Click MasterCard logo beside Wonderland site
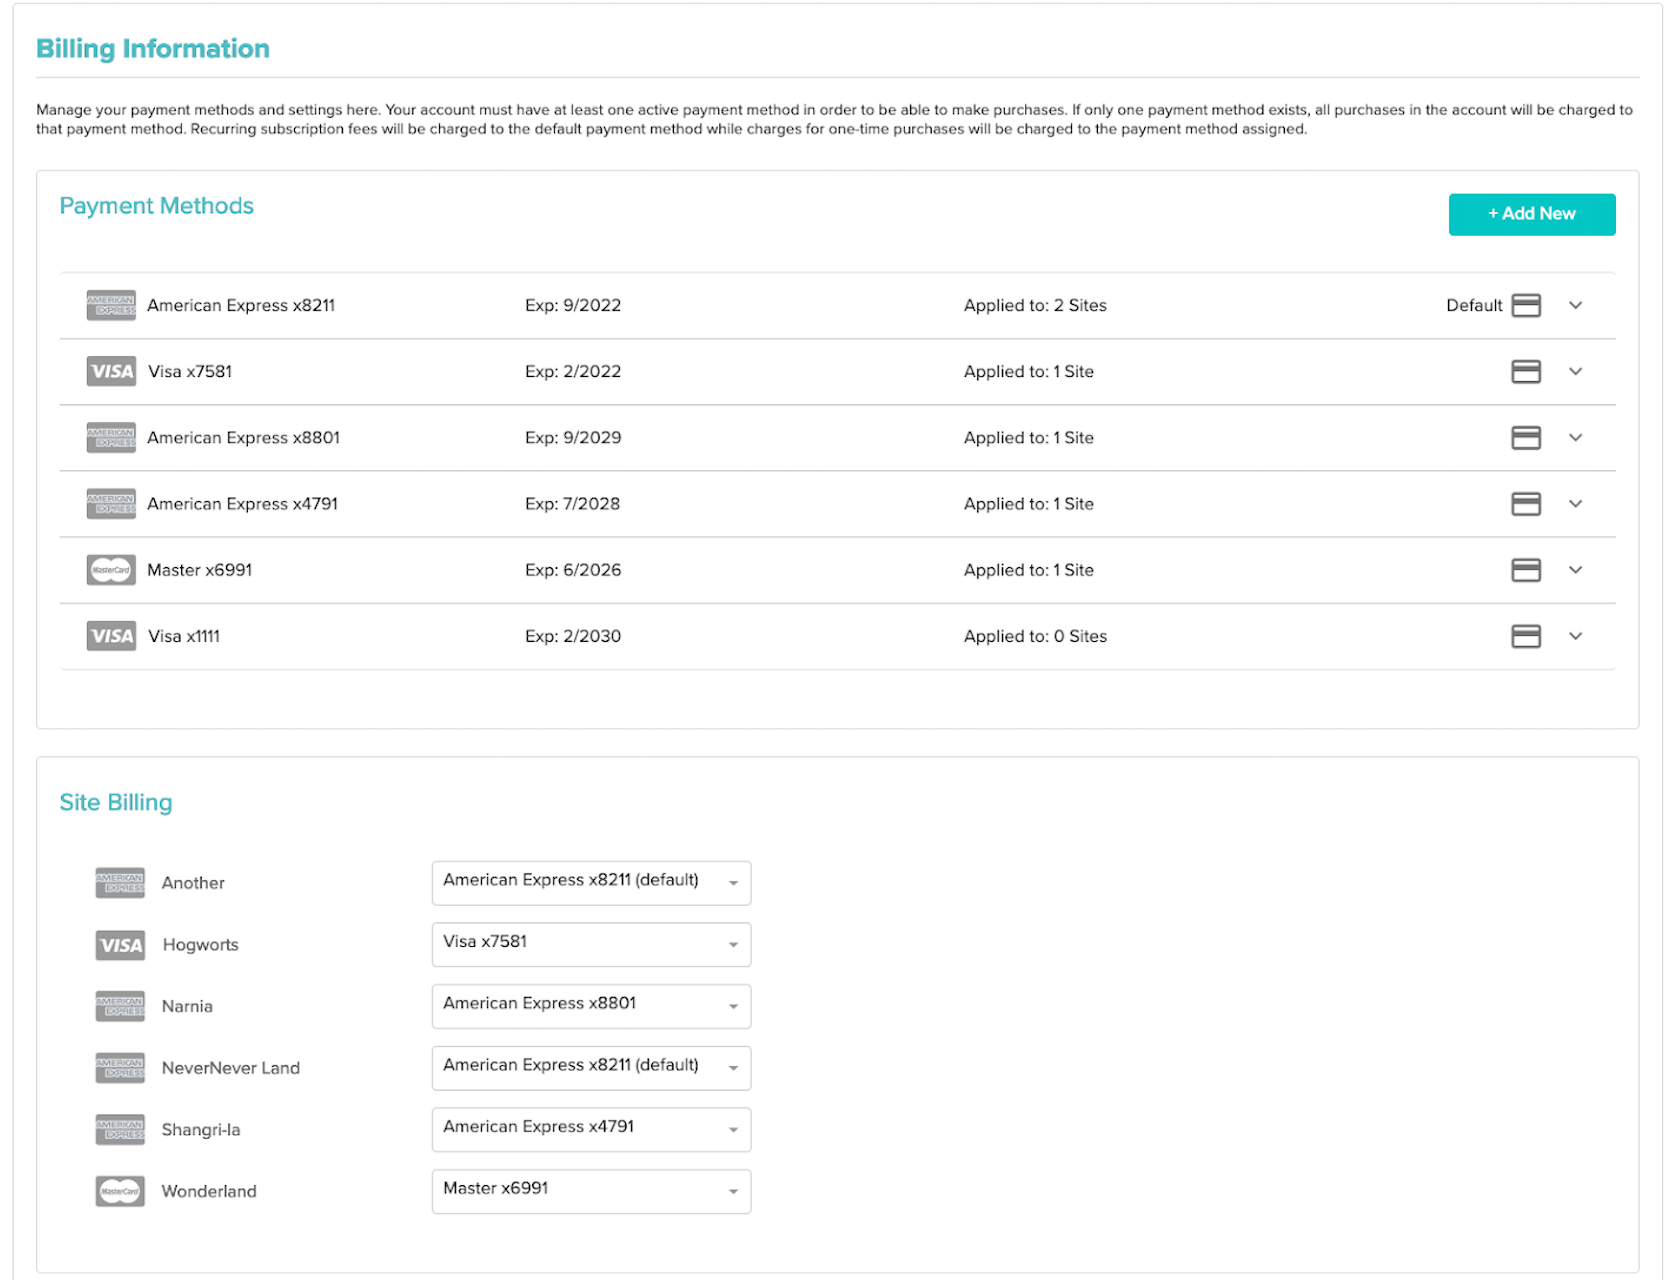This screenshot has height=1280, width=1674. coord(120,1191)
